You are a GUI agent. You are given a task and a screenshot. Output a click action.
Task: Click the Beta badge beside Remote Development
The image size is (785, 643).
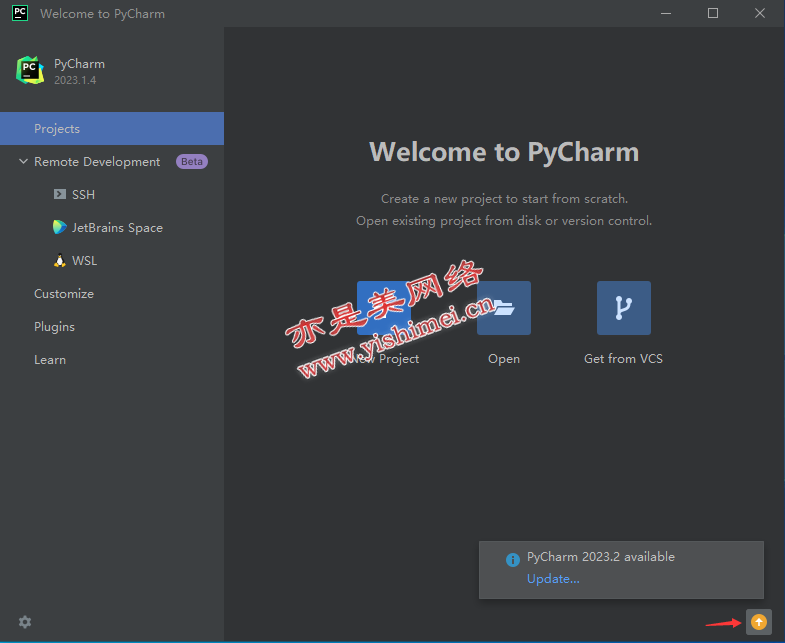pos(192,162)
